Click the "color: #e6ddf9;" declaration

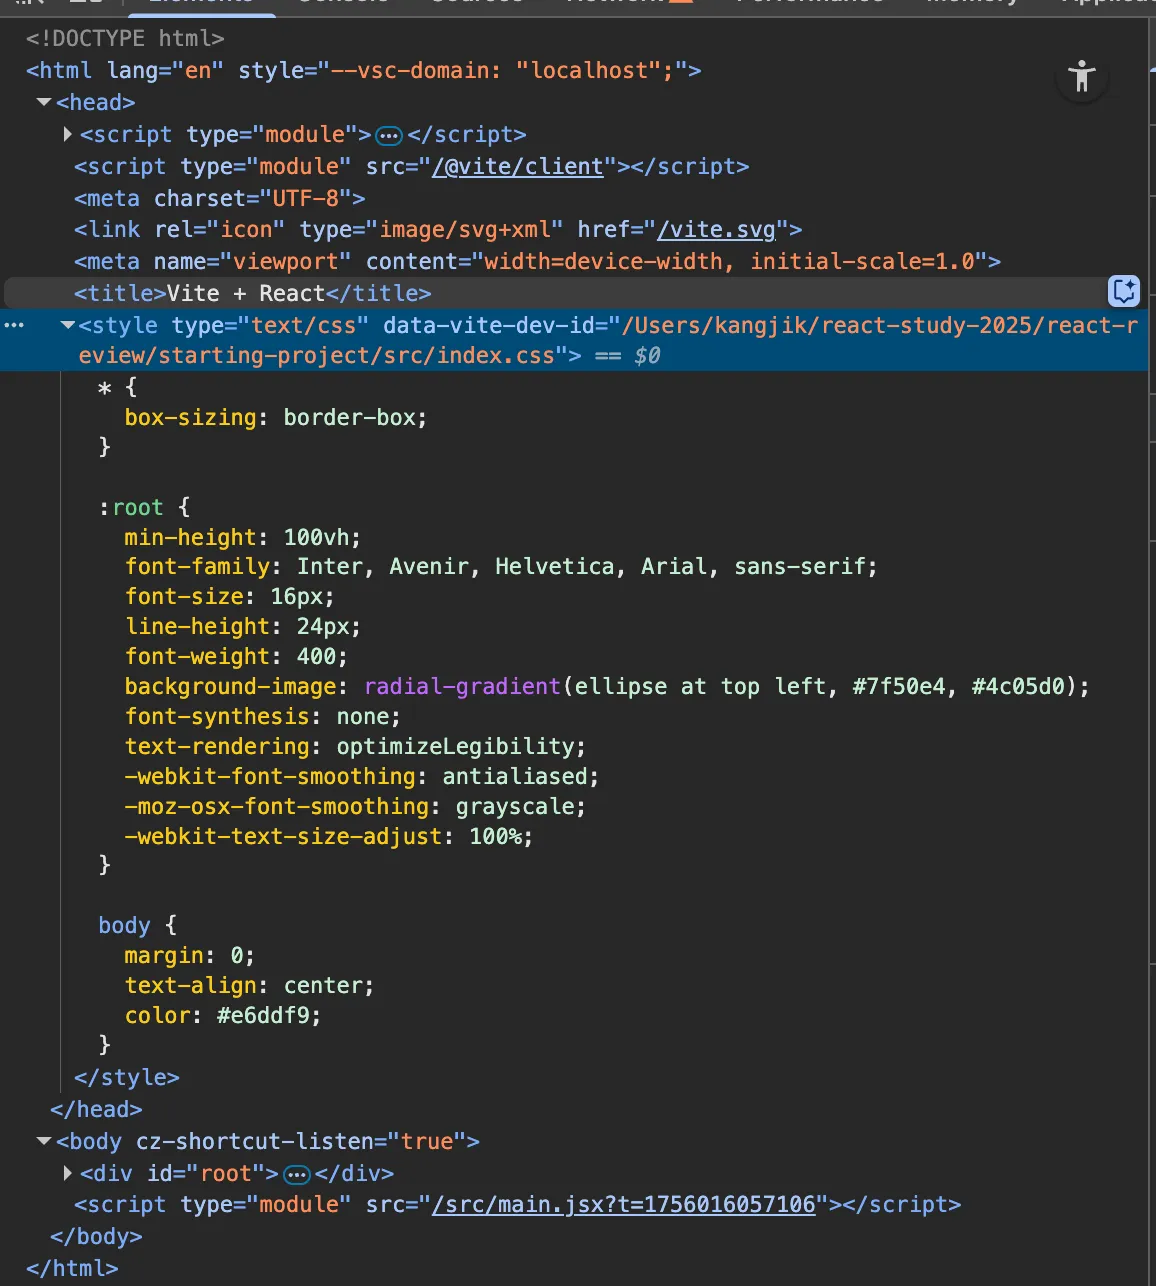click(223, 1015)
